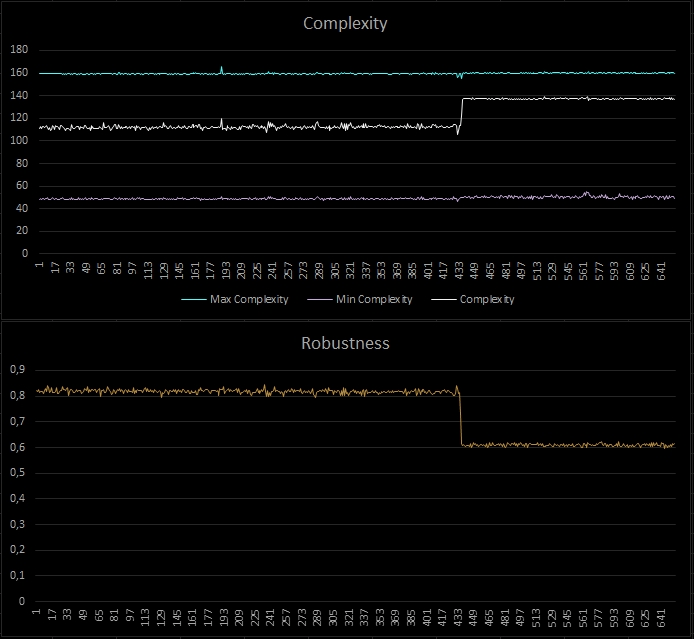Click the 180 label on Complexity's vertical axis
694x639 pixels.
coord(19,49)
